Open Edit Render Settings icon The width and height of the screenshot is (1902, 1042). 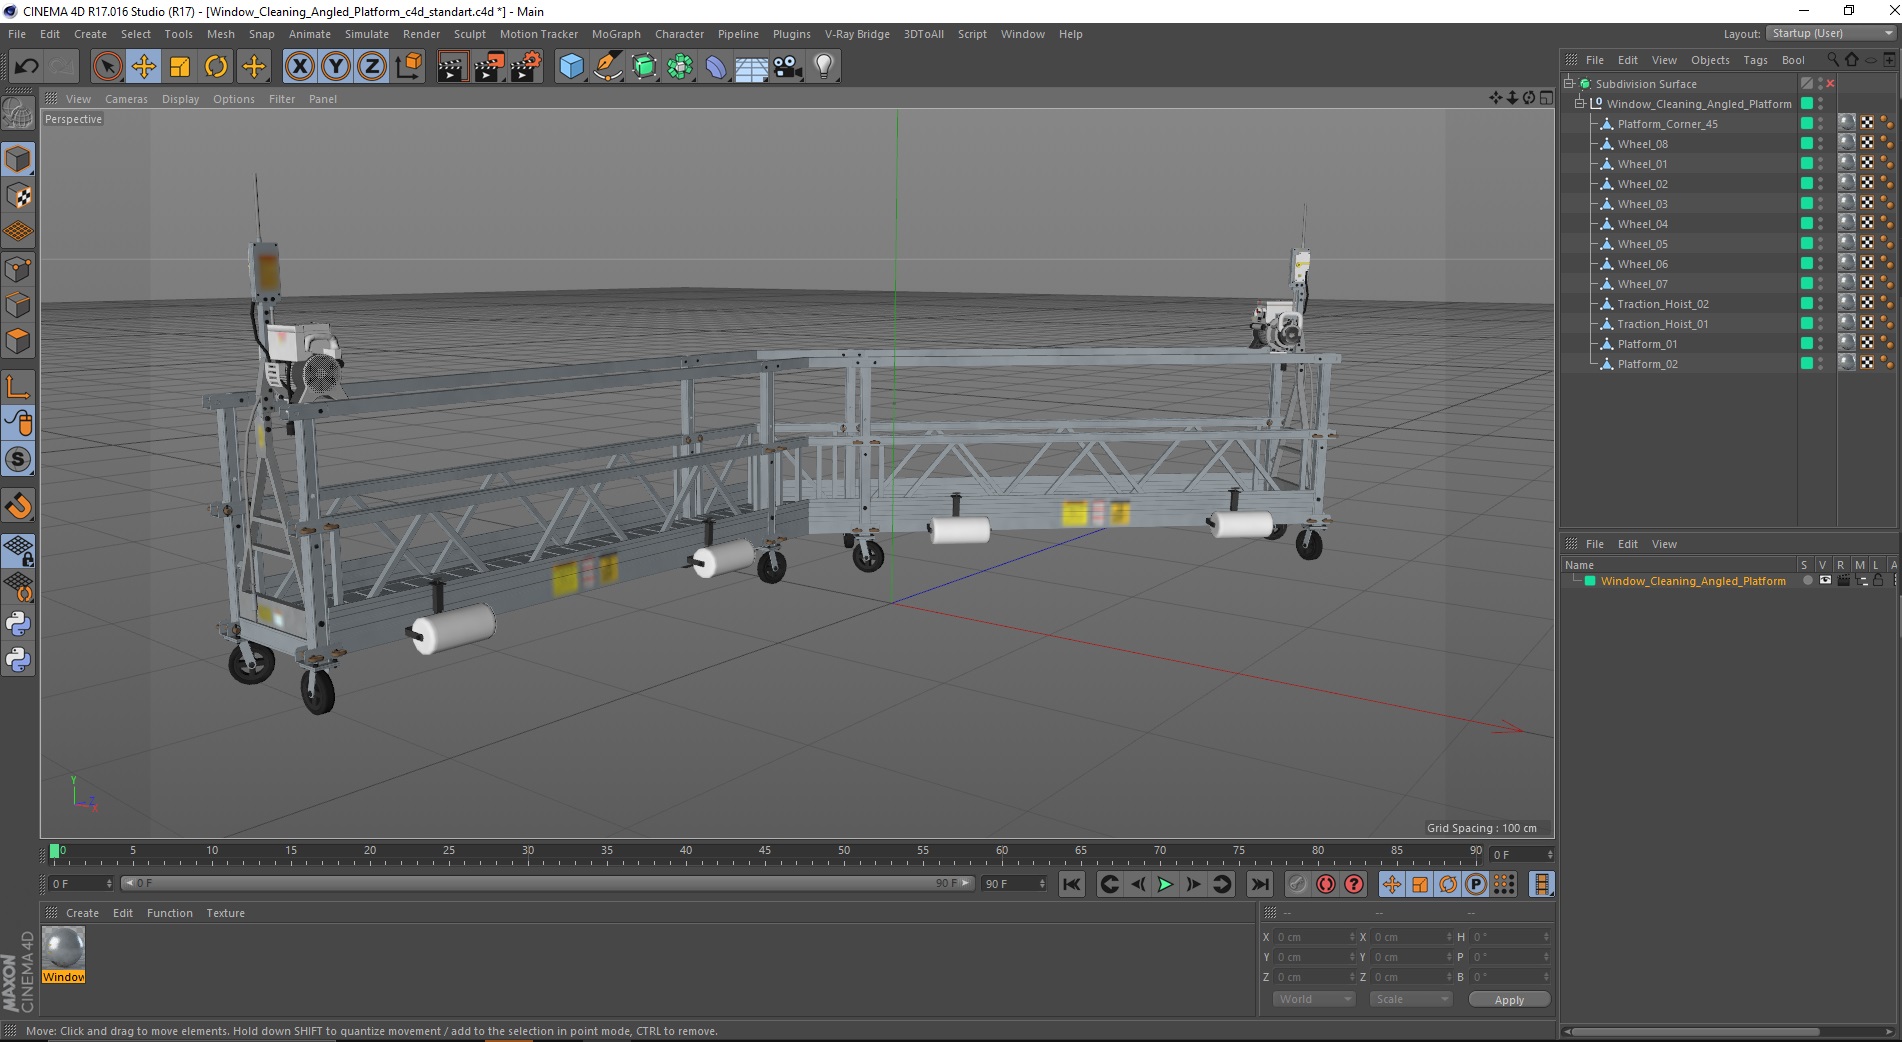(x=525, y=67)
